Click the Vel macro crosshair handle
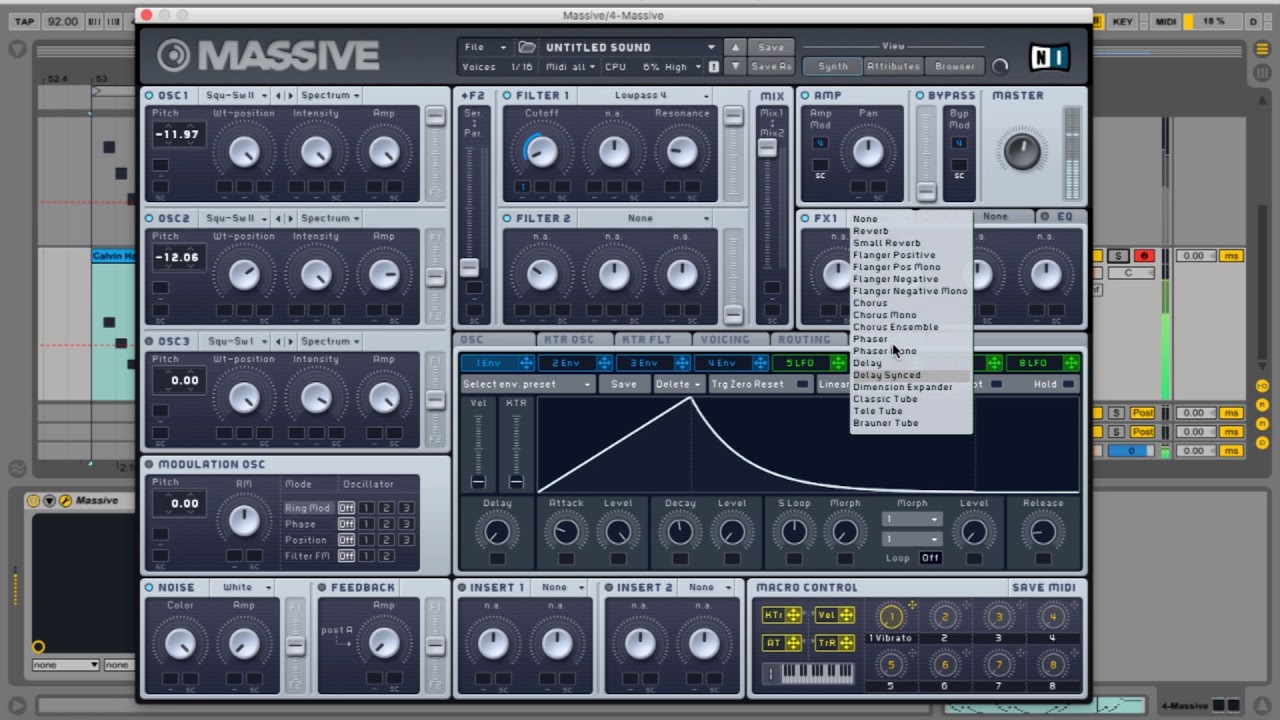 (846, 615)
